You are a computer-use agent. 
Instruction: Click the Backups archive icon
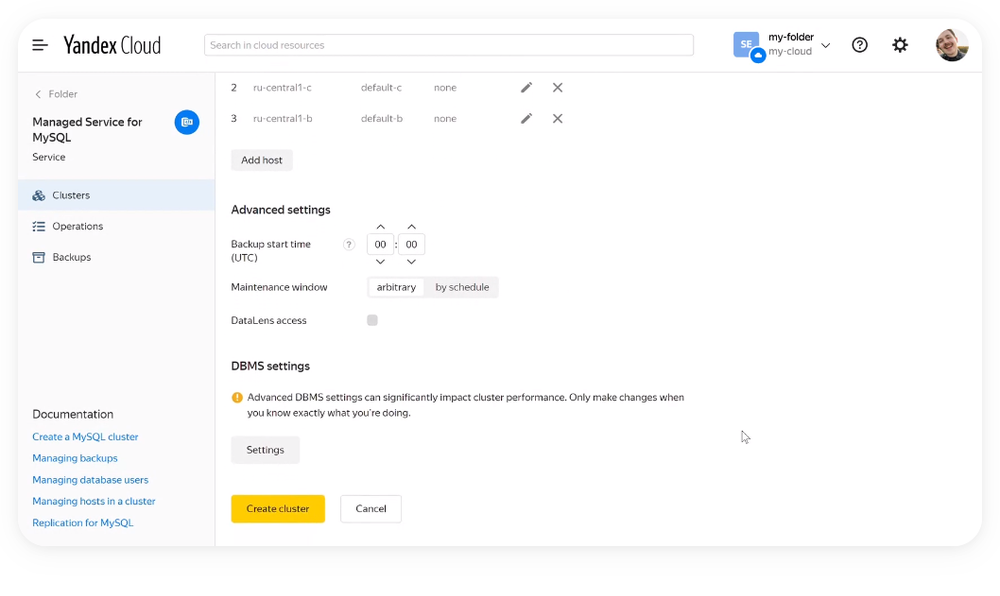39,257
